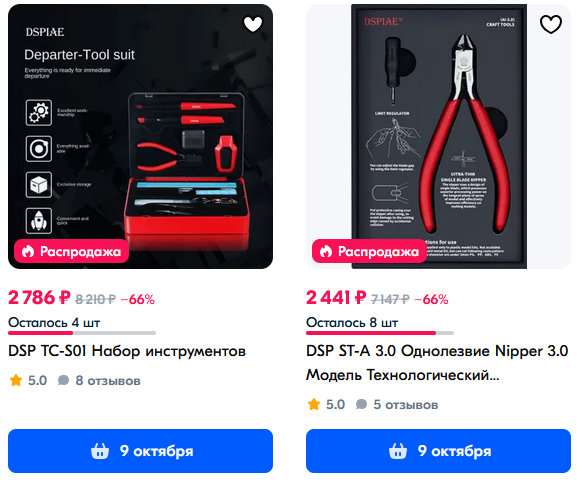This screenshot has width=583, height=489.
Task: Click the Осталось 4 шт stock bar
Action: tap(82, 326)
